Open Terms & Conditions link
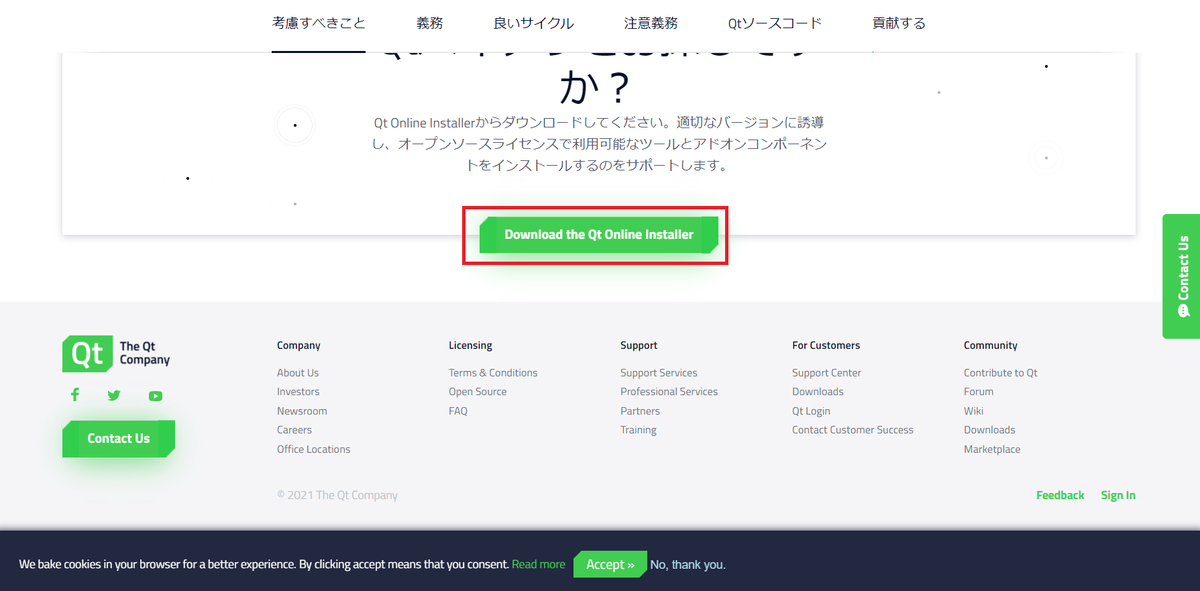The image size is (1200, 591). click(493, 373)
